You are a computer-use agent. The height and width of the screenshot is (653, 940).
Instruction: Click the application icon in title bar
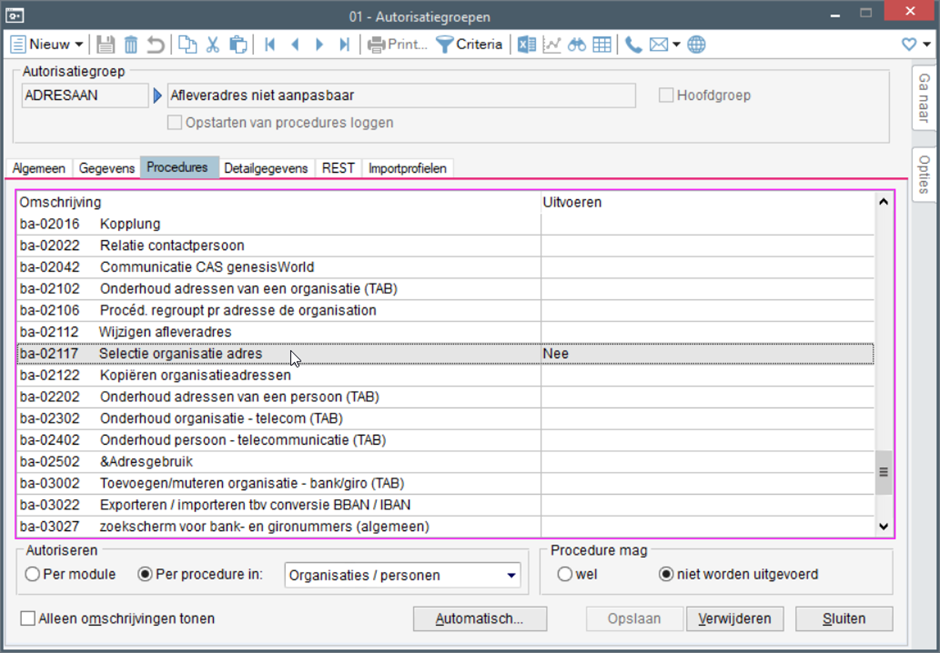(x=14, y=16)
